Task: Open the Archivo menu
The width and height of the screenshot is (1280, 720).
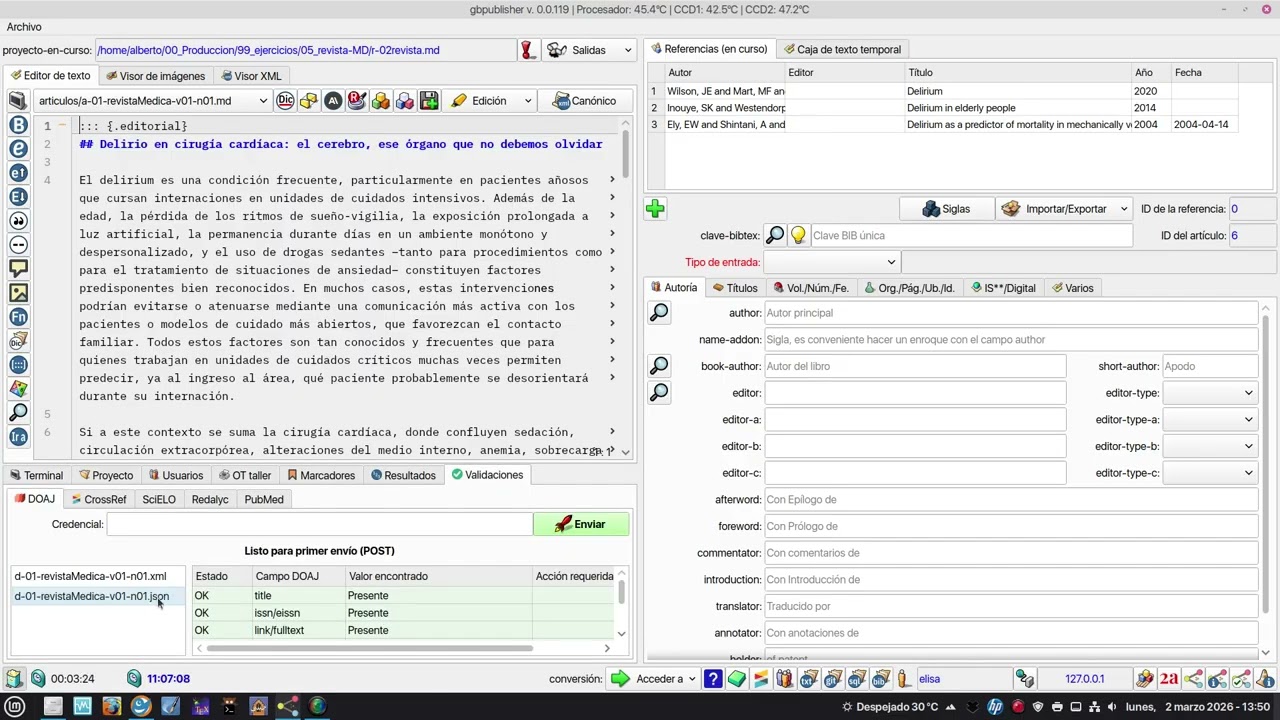Action: [x=24, y=27]
